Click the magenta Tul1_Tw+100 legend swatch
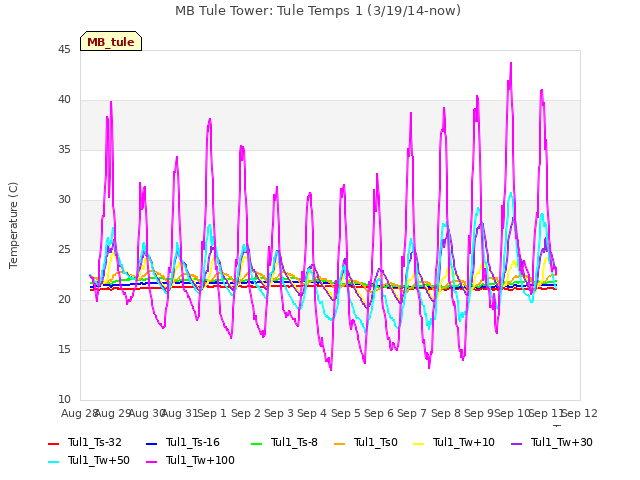 click(x=151, y=462)
